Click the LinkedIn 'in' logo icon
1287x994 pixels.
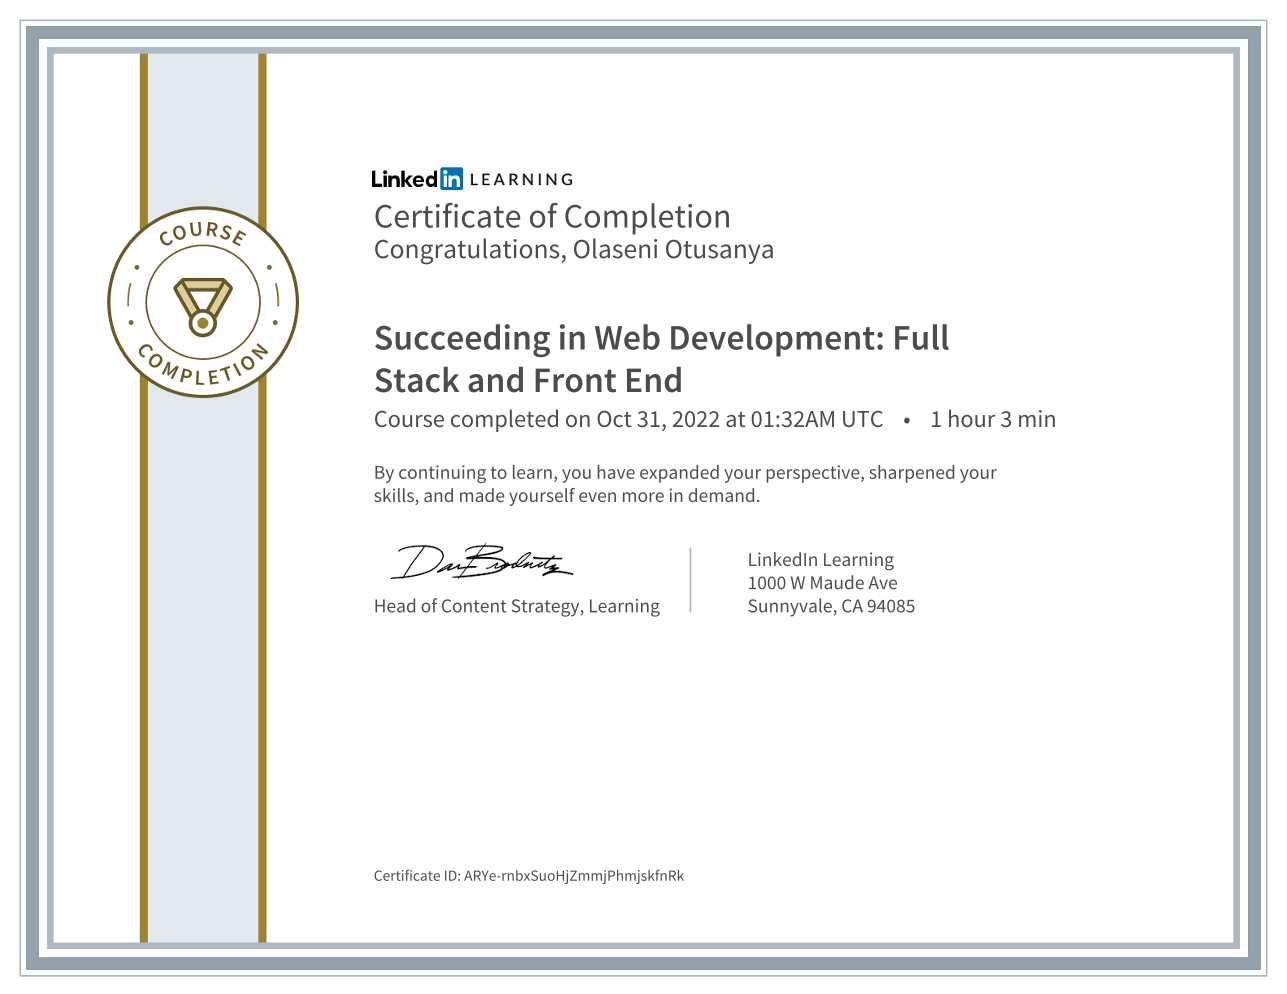pyautogui.click(x=451, y=179)
